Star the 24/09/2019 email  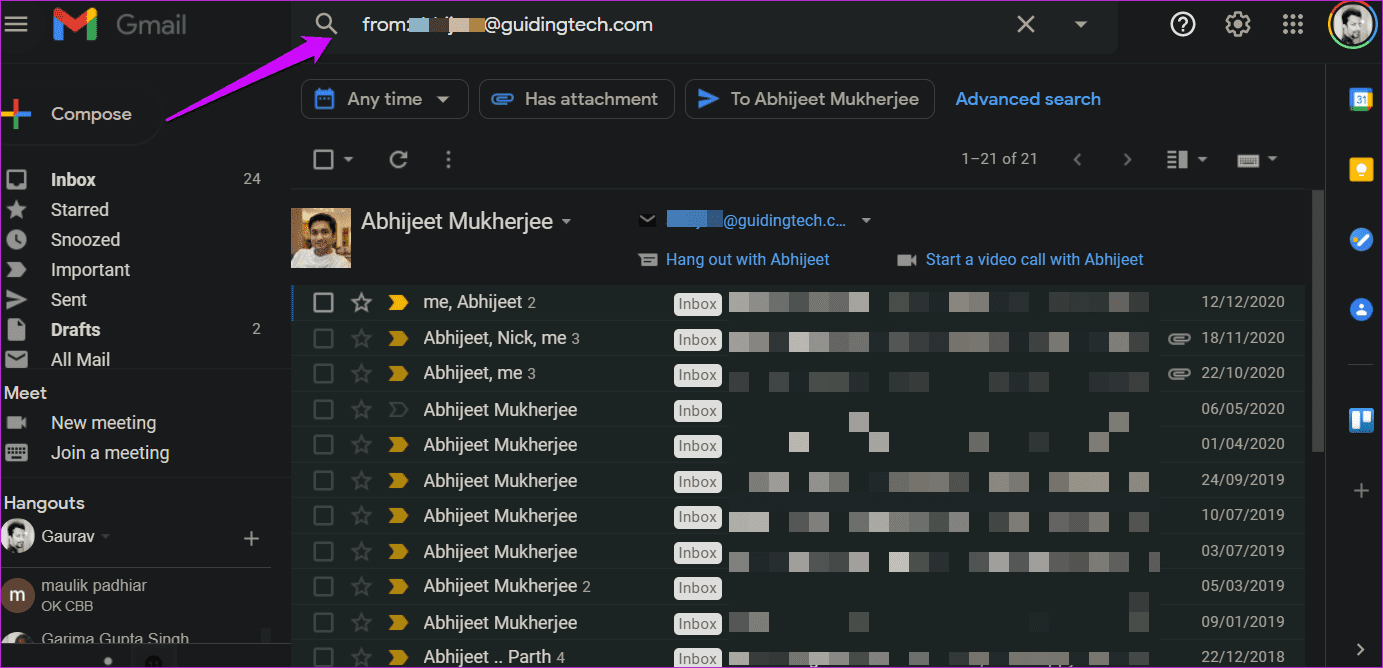point(361,480)
